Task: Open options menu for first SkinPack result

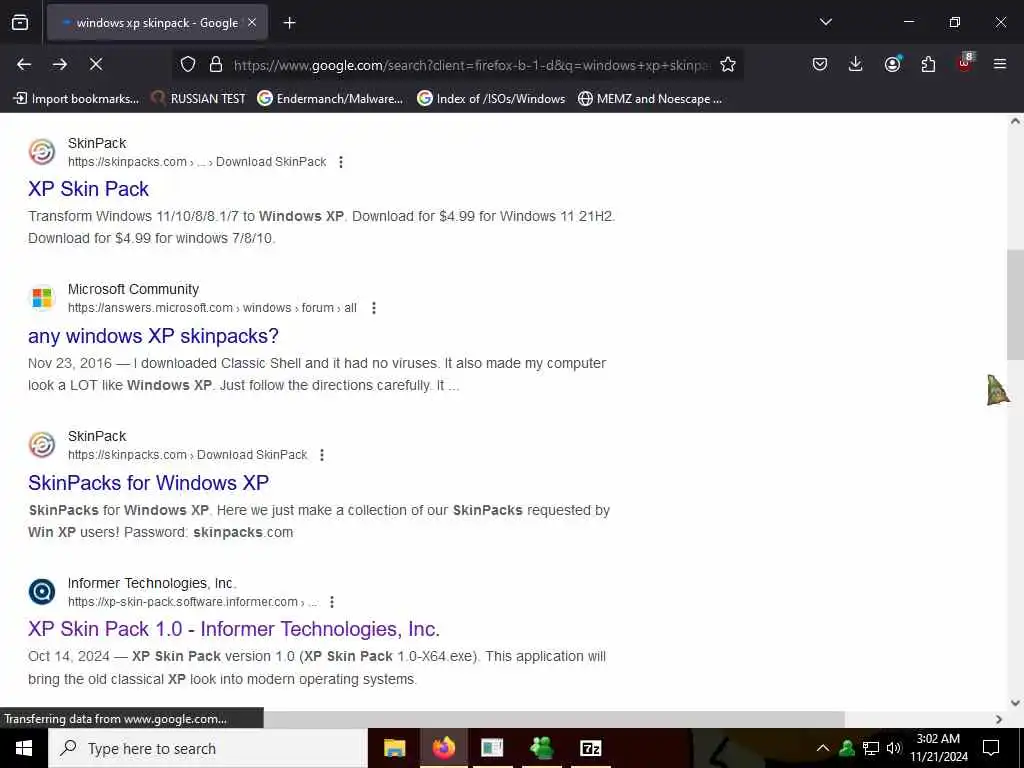Action: click(x=341, y=162)
